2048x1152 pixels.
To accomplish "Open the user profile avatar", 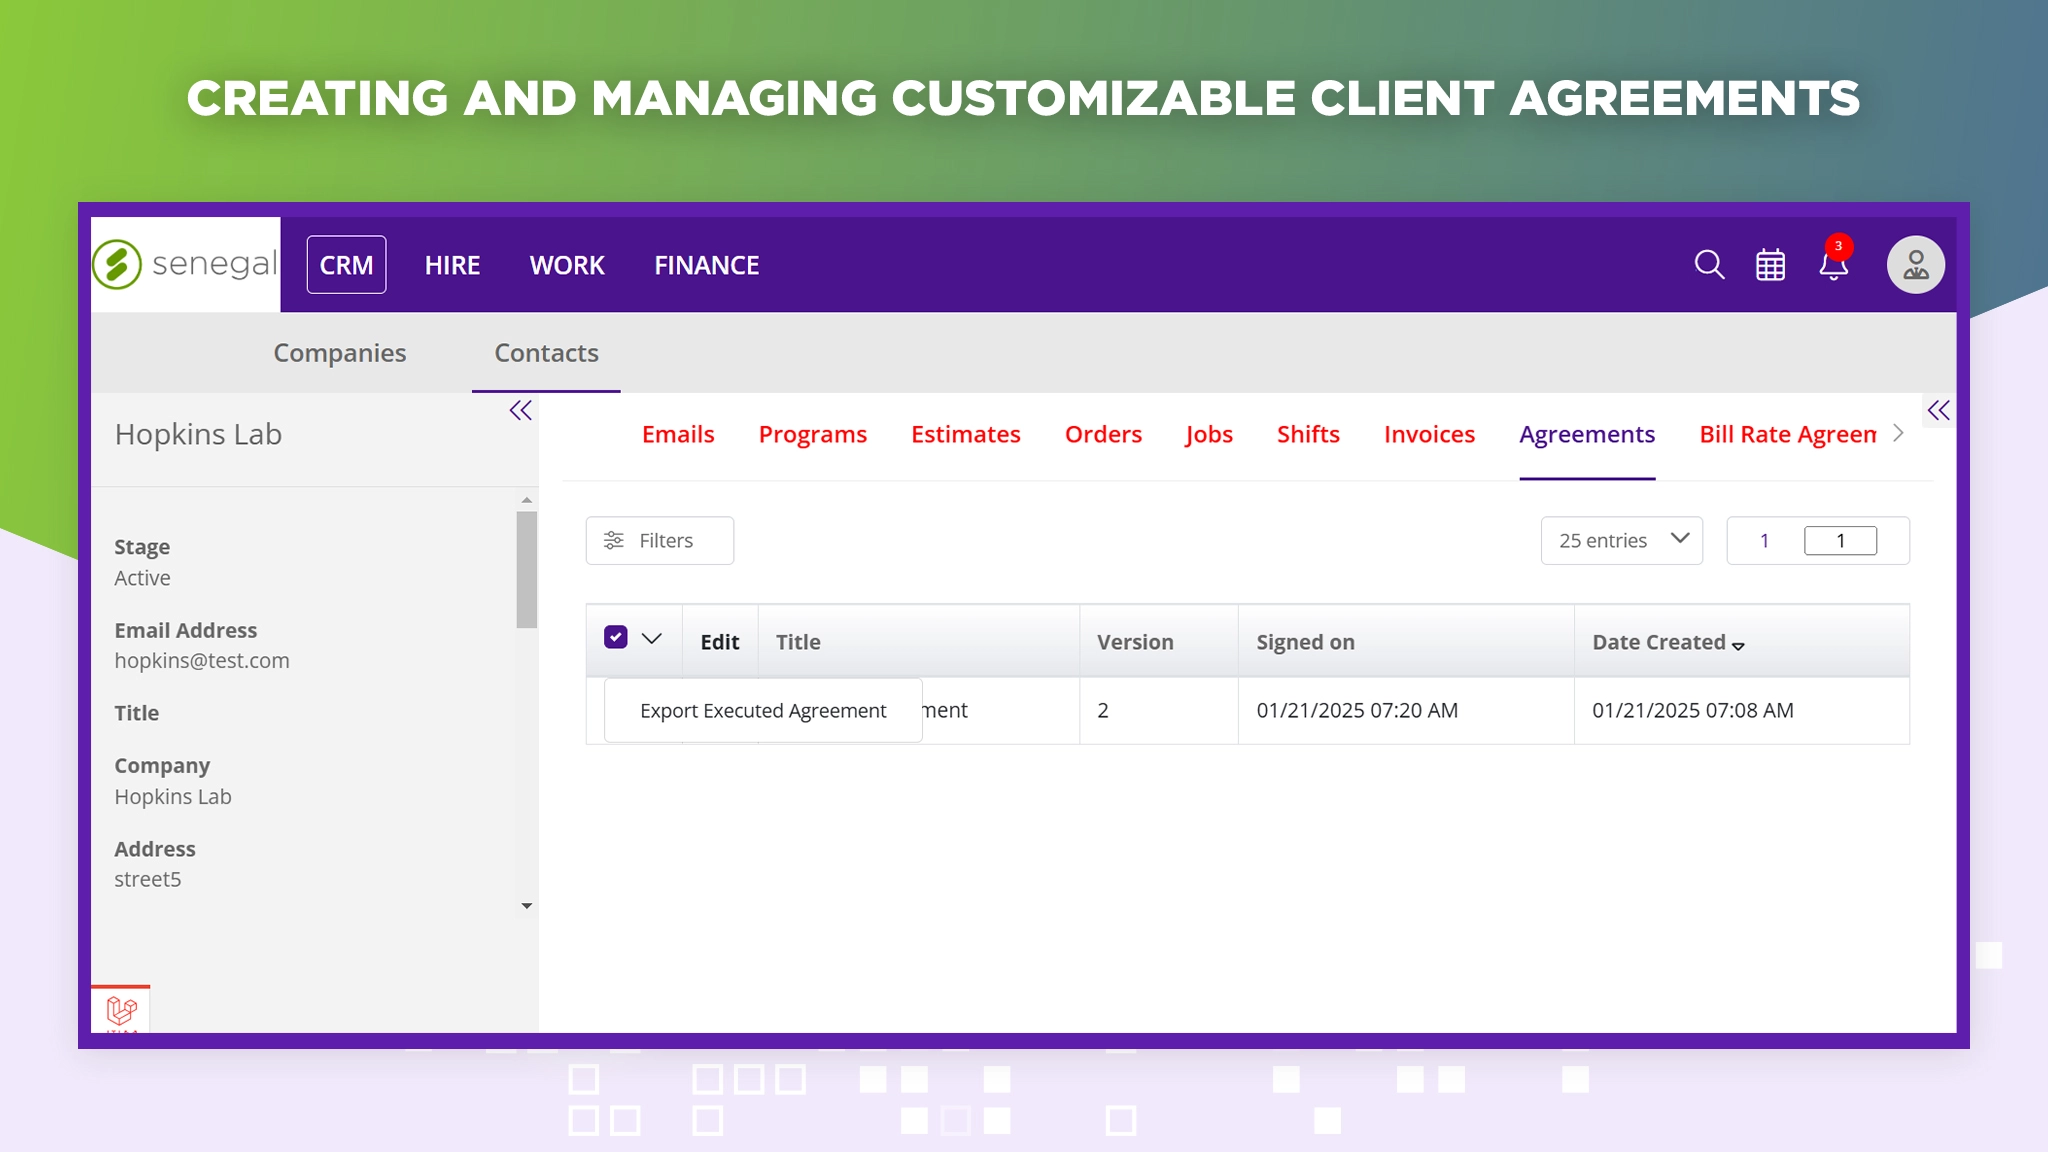I will tap(1915, 265).
